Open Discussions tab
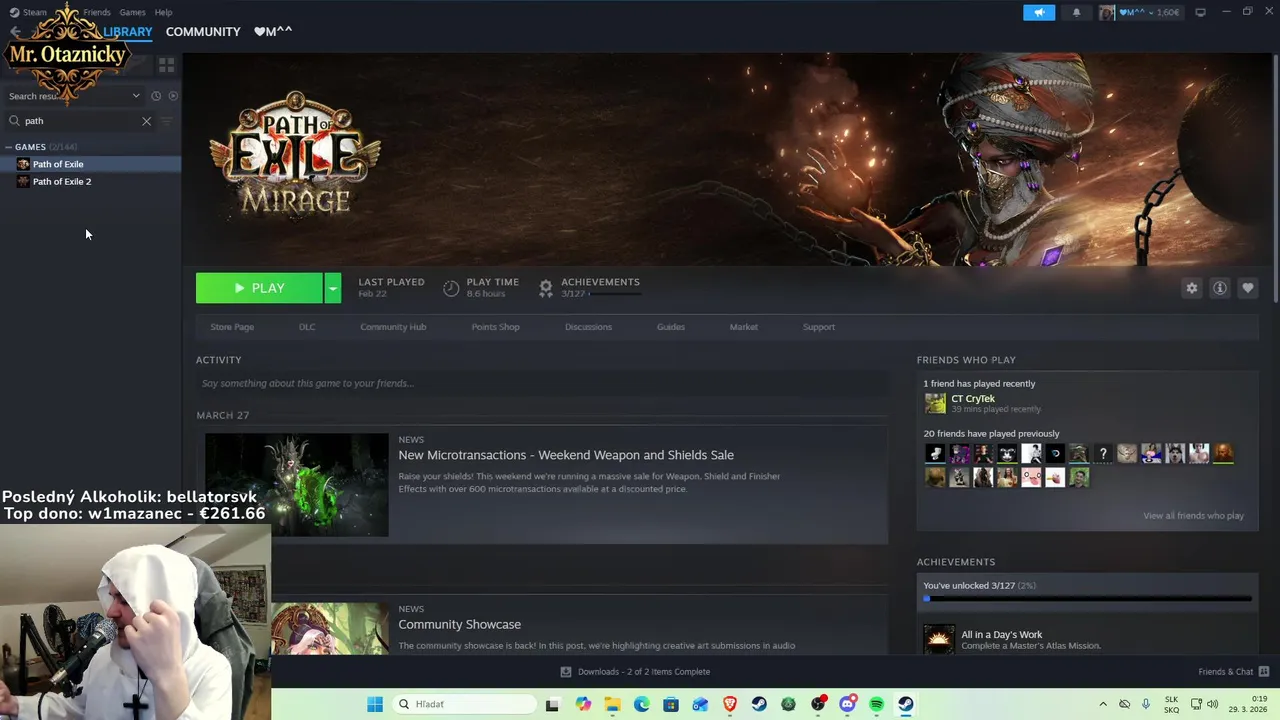The height and width of the screenshot is (720, 1280). pyautogui.click(x=588, y=327)
